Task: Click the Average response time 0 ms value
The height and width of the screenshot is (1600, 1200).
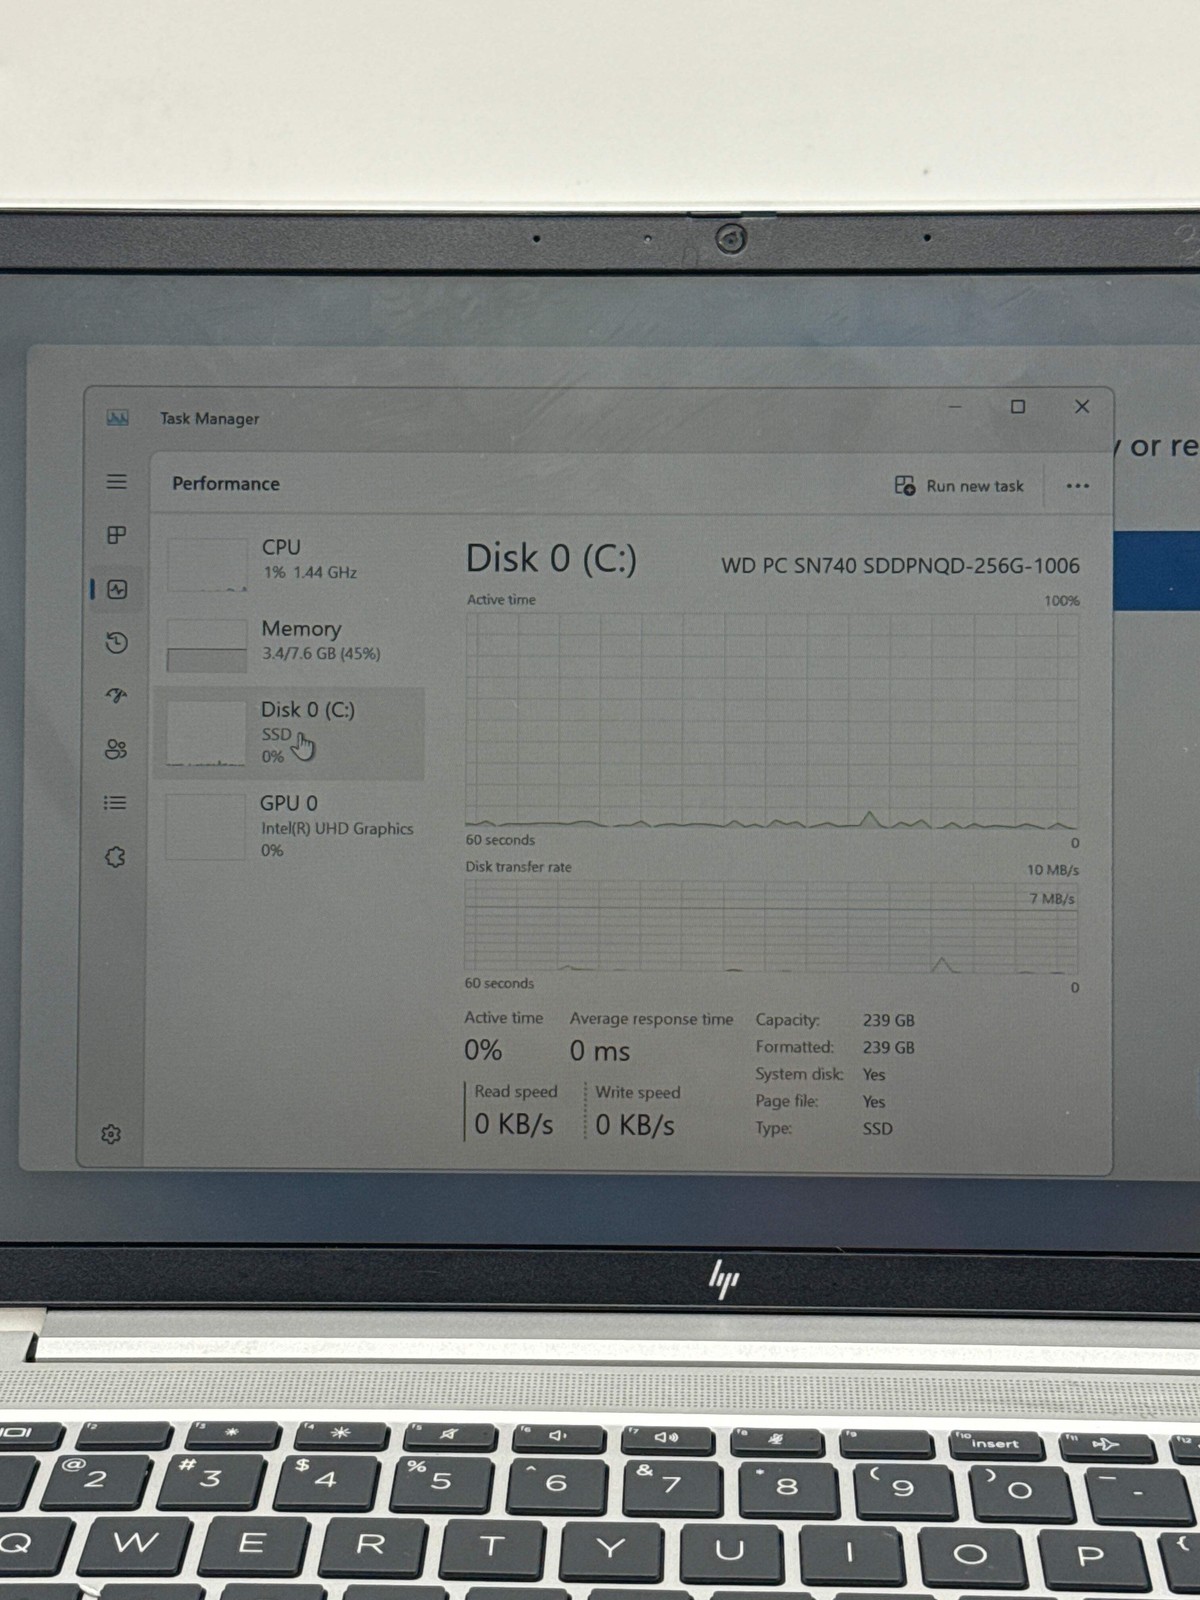Action: click(600, 1051)
